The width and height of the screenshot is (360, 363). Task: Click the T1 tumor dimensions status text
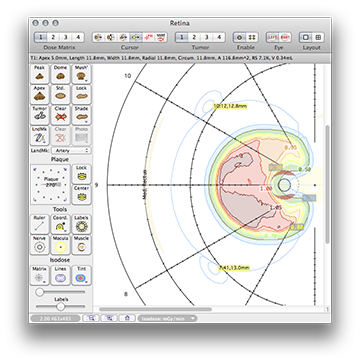click(x=163, y=58)
